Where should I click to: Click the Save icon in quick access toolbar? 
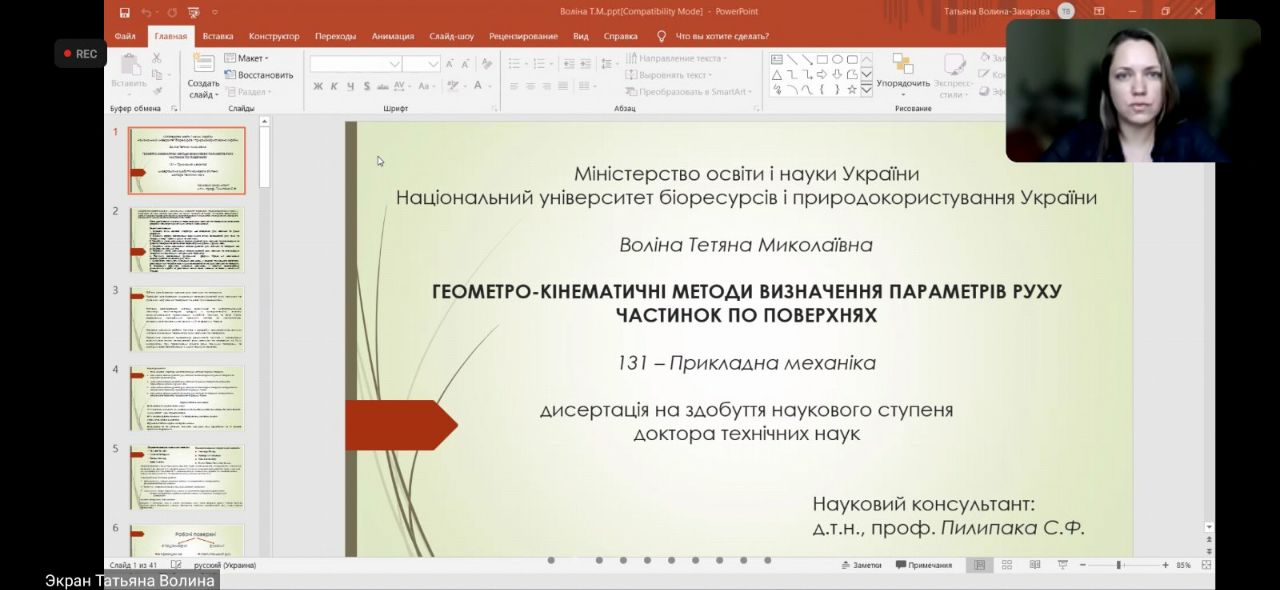pos(125,12)
